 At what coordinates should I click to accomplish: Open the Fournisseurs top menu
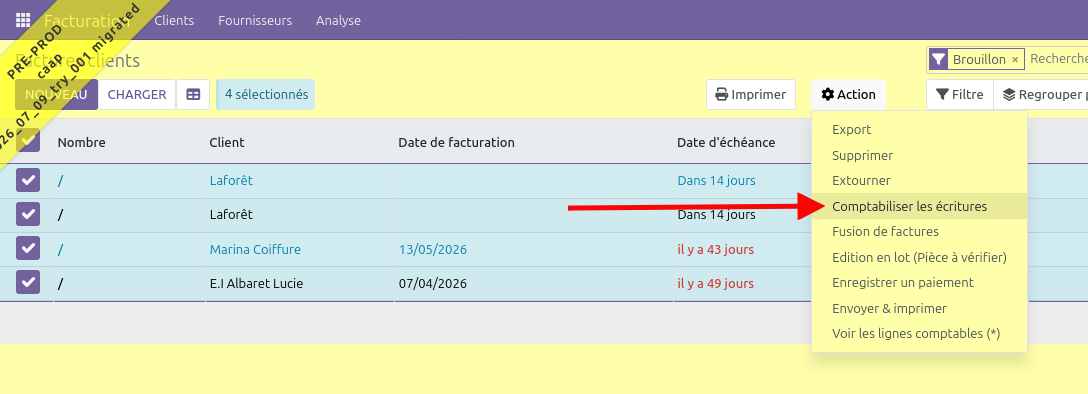[255, 20]
